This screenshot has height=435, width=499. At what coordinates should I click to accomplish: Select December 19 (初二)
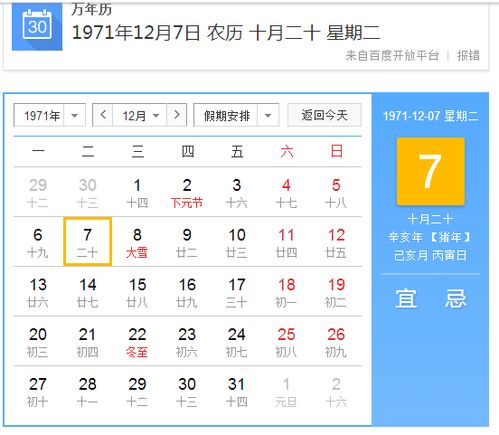coord(336,292)
